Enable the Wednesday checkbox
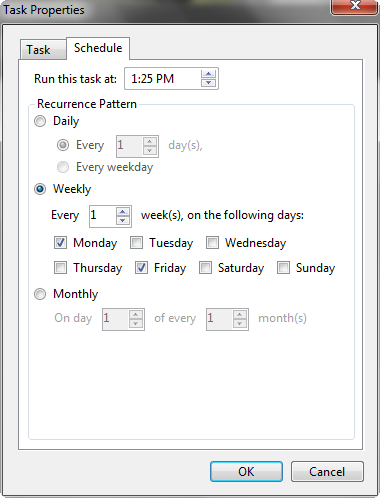Image resolution: width=380 pixels, height=498 pixels. click(212, 243)
